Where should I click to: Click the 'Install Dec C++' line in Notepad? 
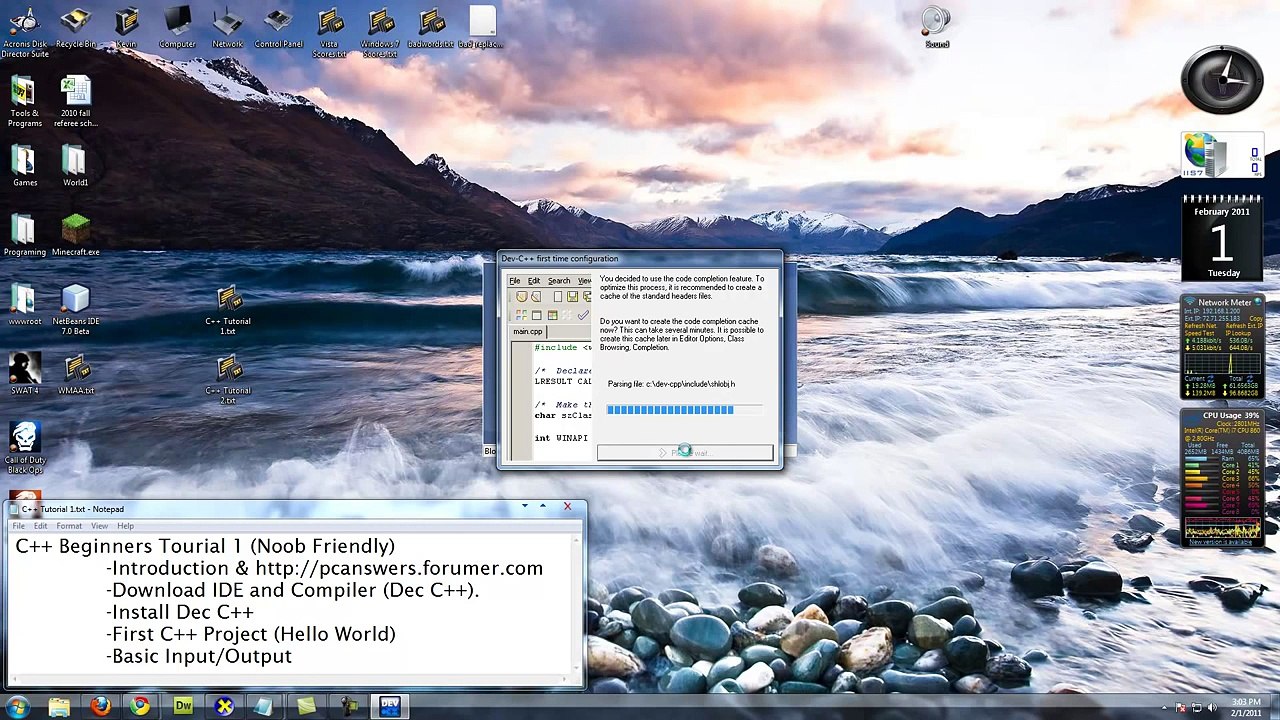[x=182, y=612]
